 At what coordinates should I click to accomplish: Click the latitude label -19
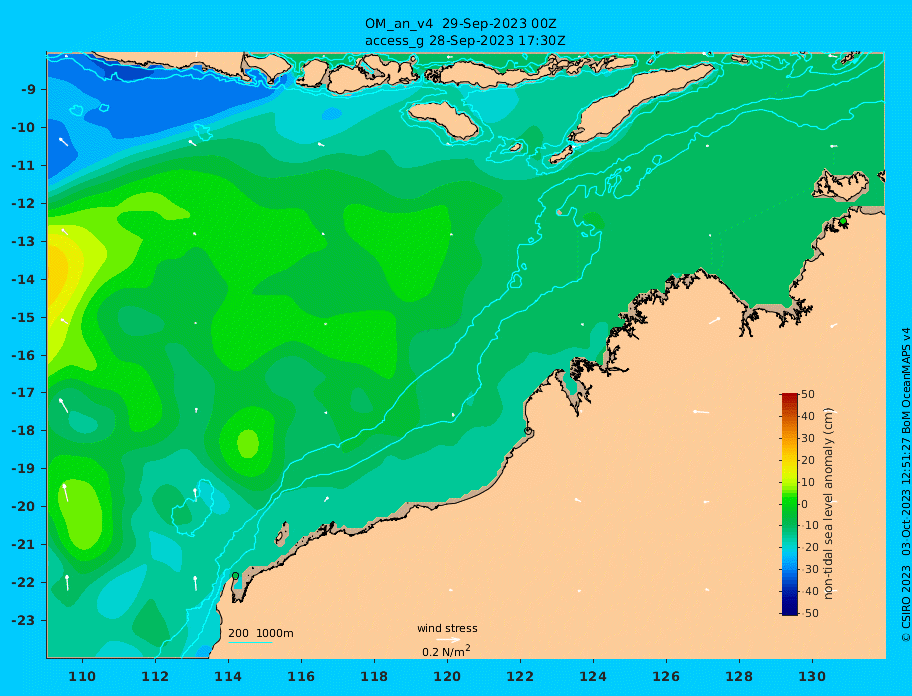pos(23,468)
